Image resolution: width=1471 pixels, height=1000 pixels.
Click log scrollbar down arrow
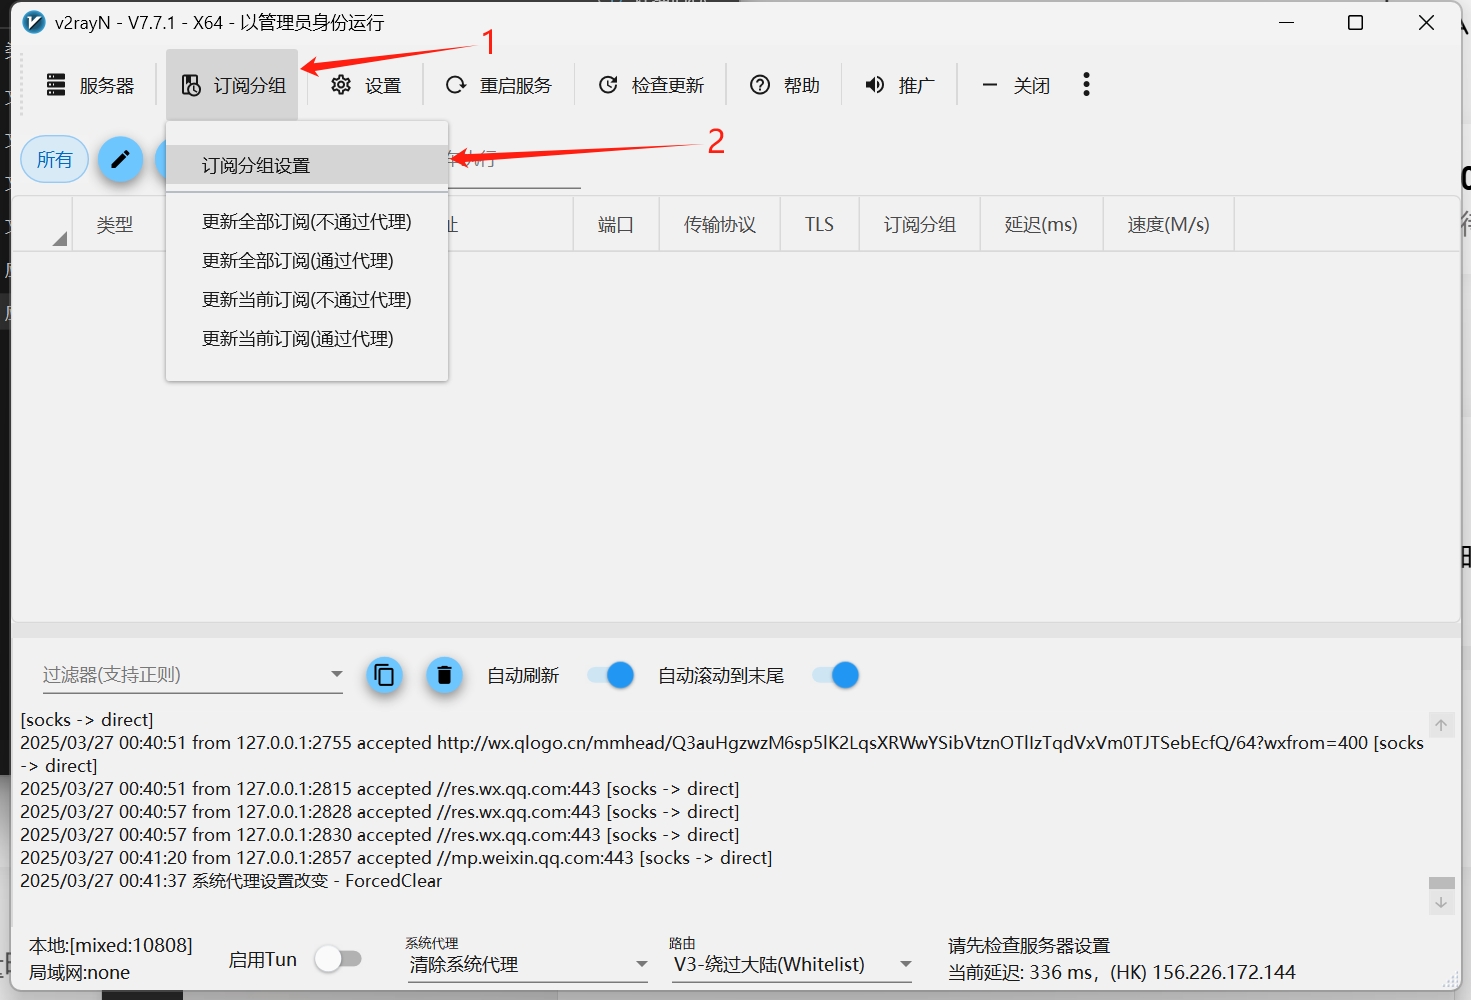pyautogui.click(x=1441, y=902)
